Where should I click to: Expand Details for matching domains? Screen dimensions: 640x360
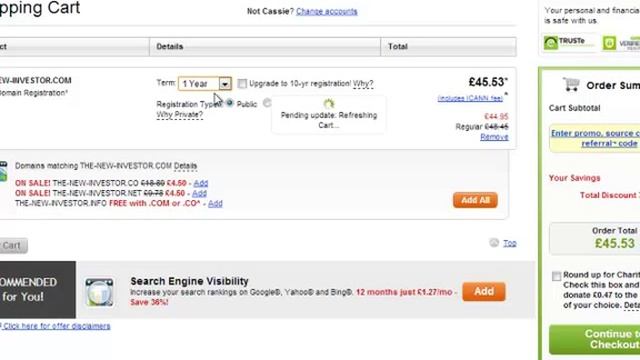coord(185,166)
